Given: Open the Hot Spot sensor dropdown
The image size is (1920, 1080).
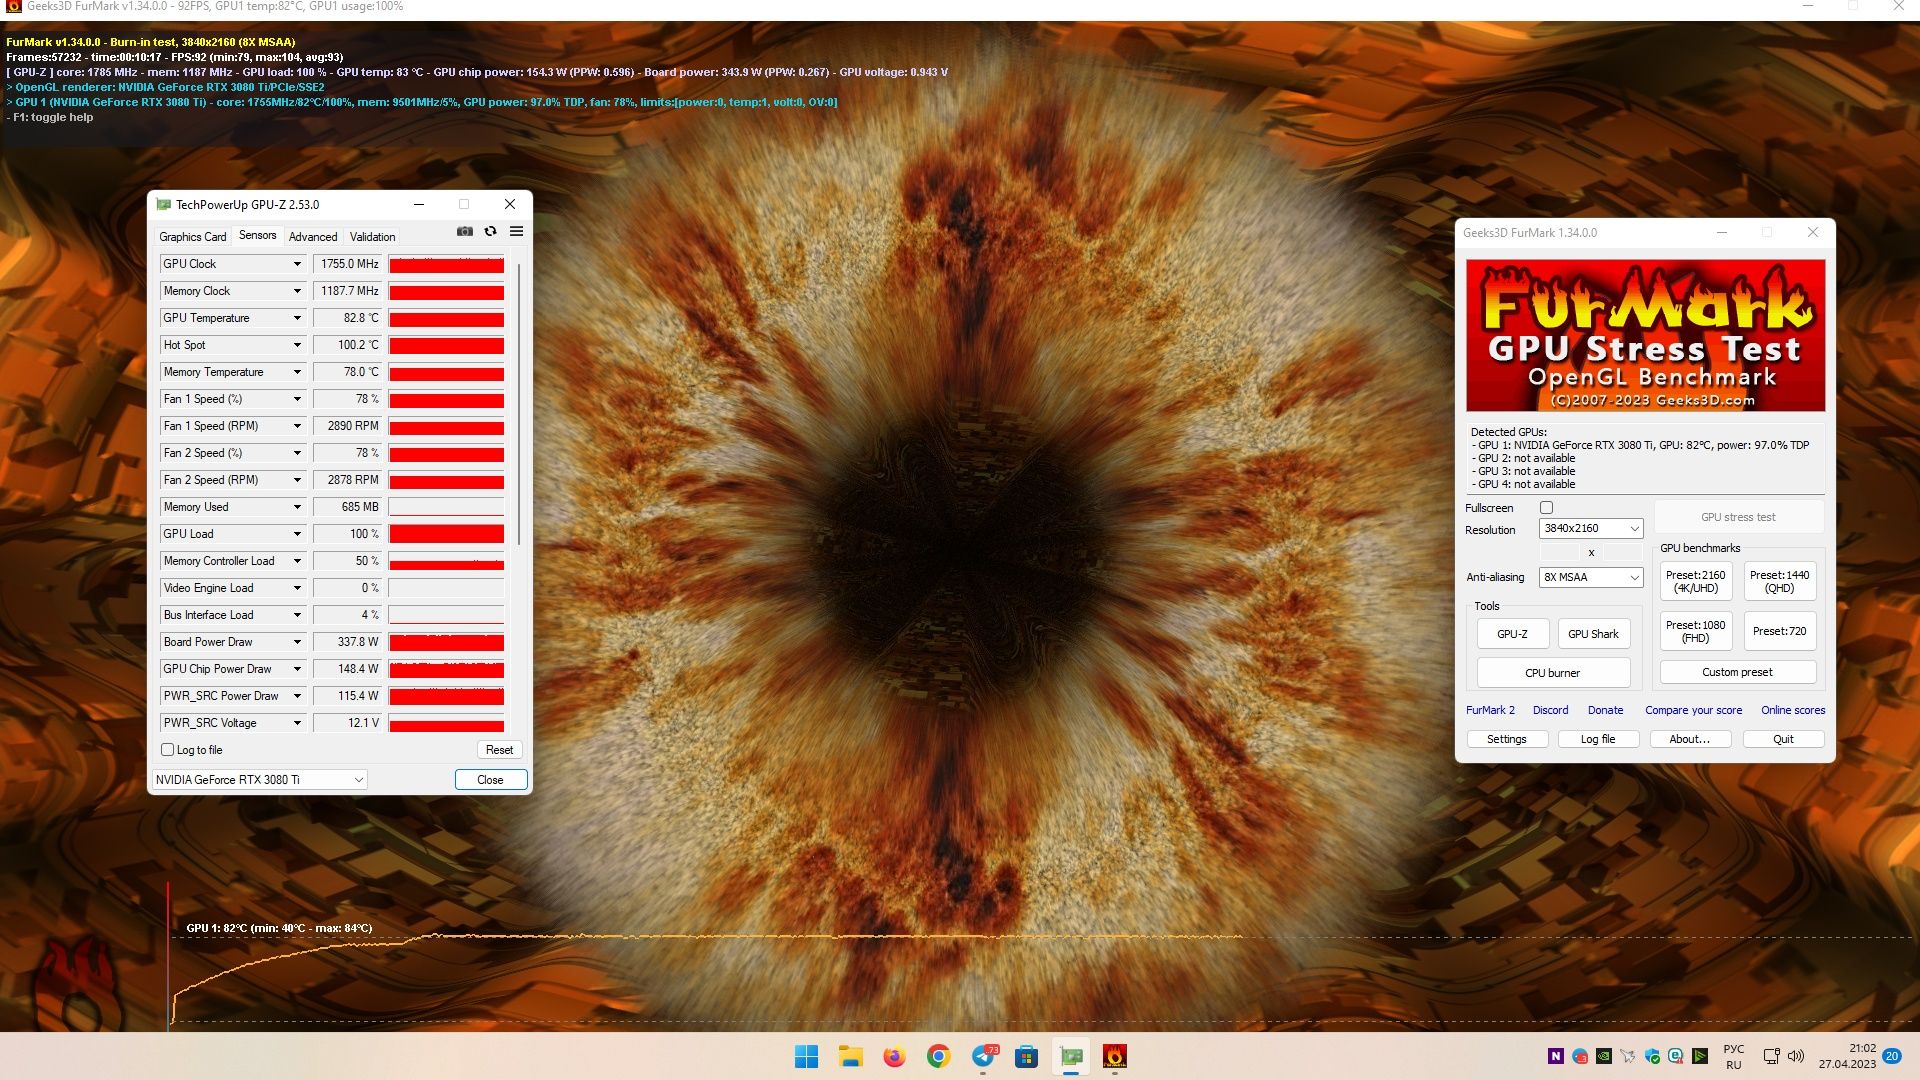Looking at the screenshot, I should tap(297, 345).
